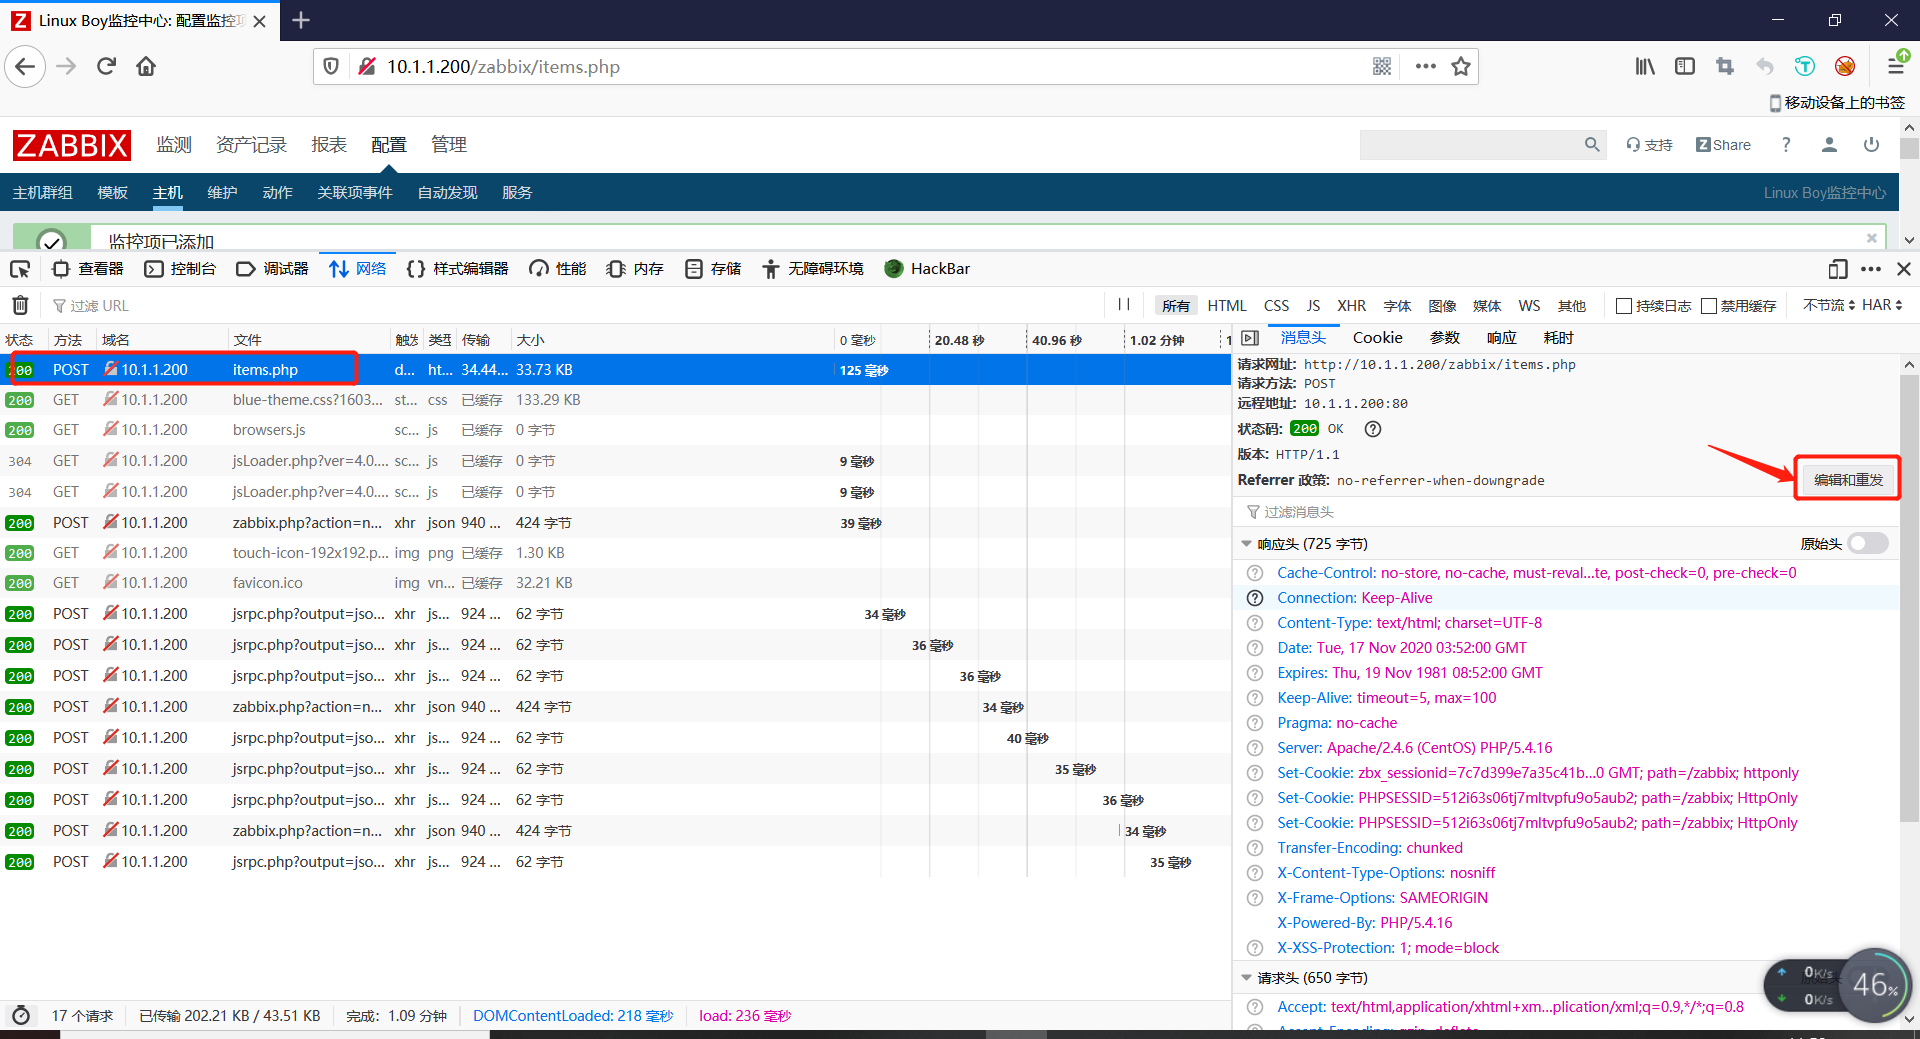Pause network recording
The width and height of the screenshot is (1920, 1039).
click(1124, 305)
